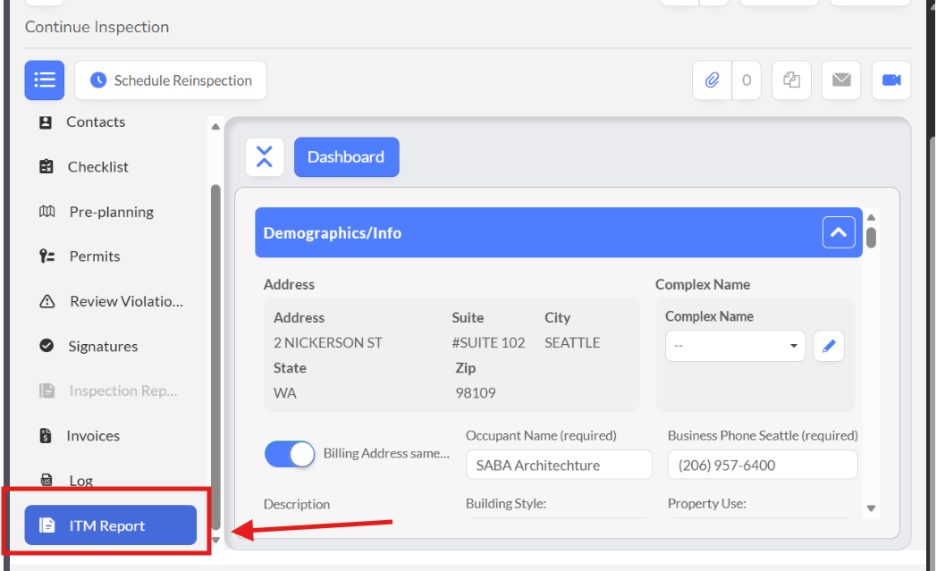The width and height of the screenshot is (936, 571).
Task: Open the ITM Report menu item
Action: pos(110,526)
